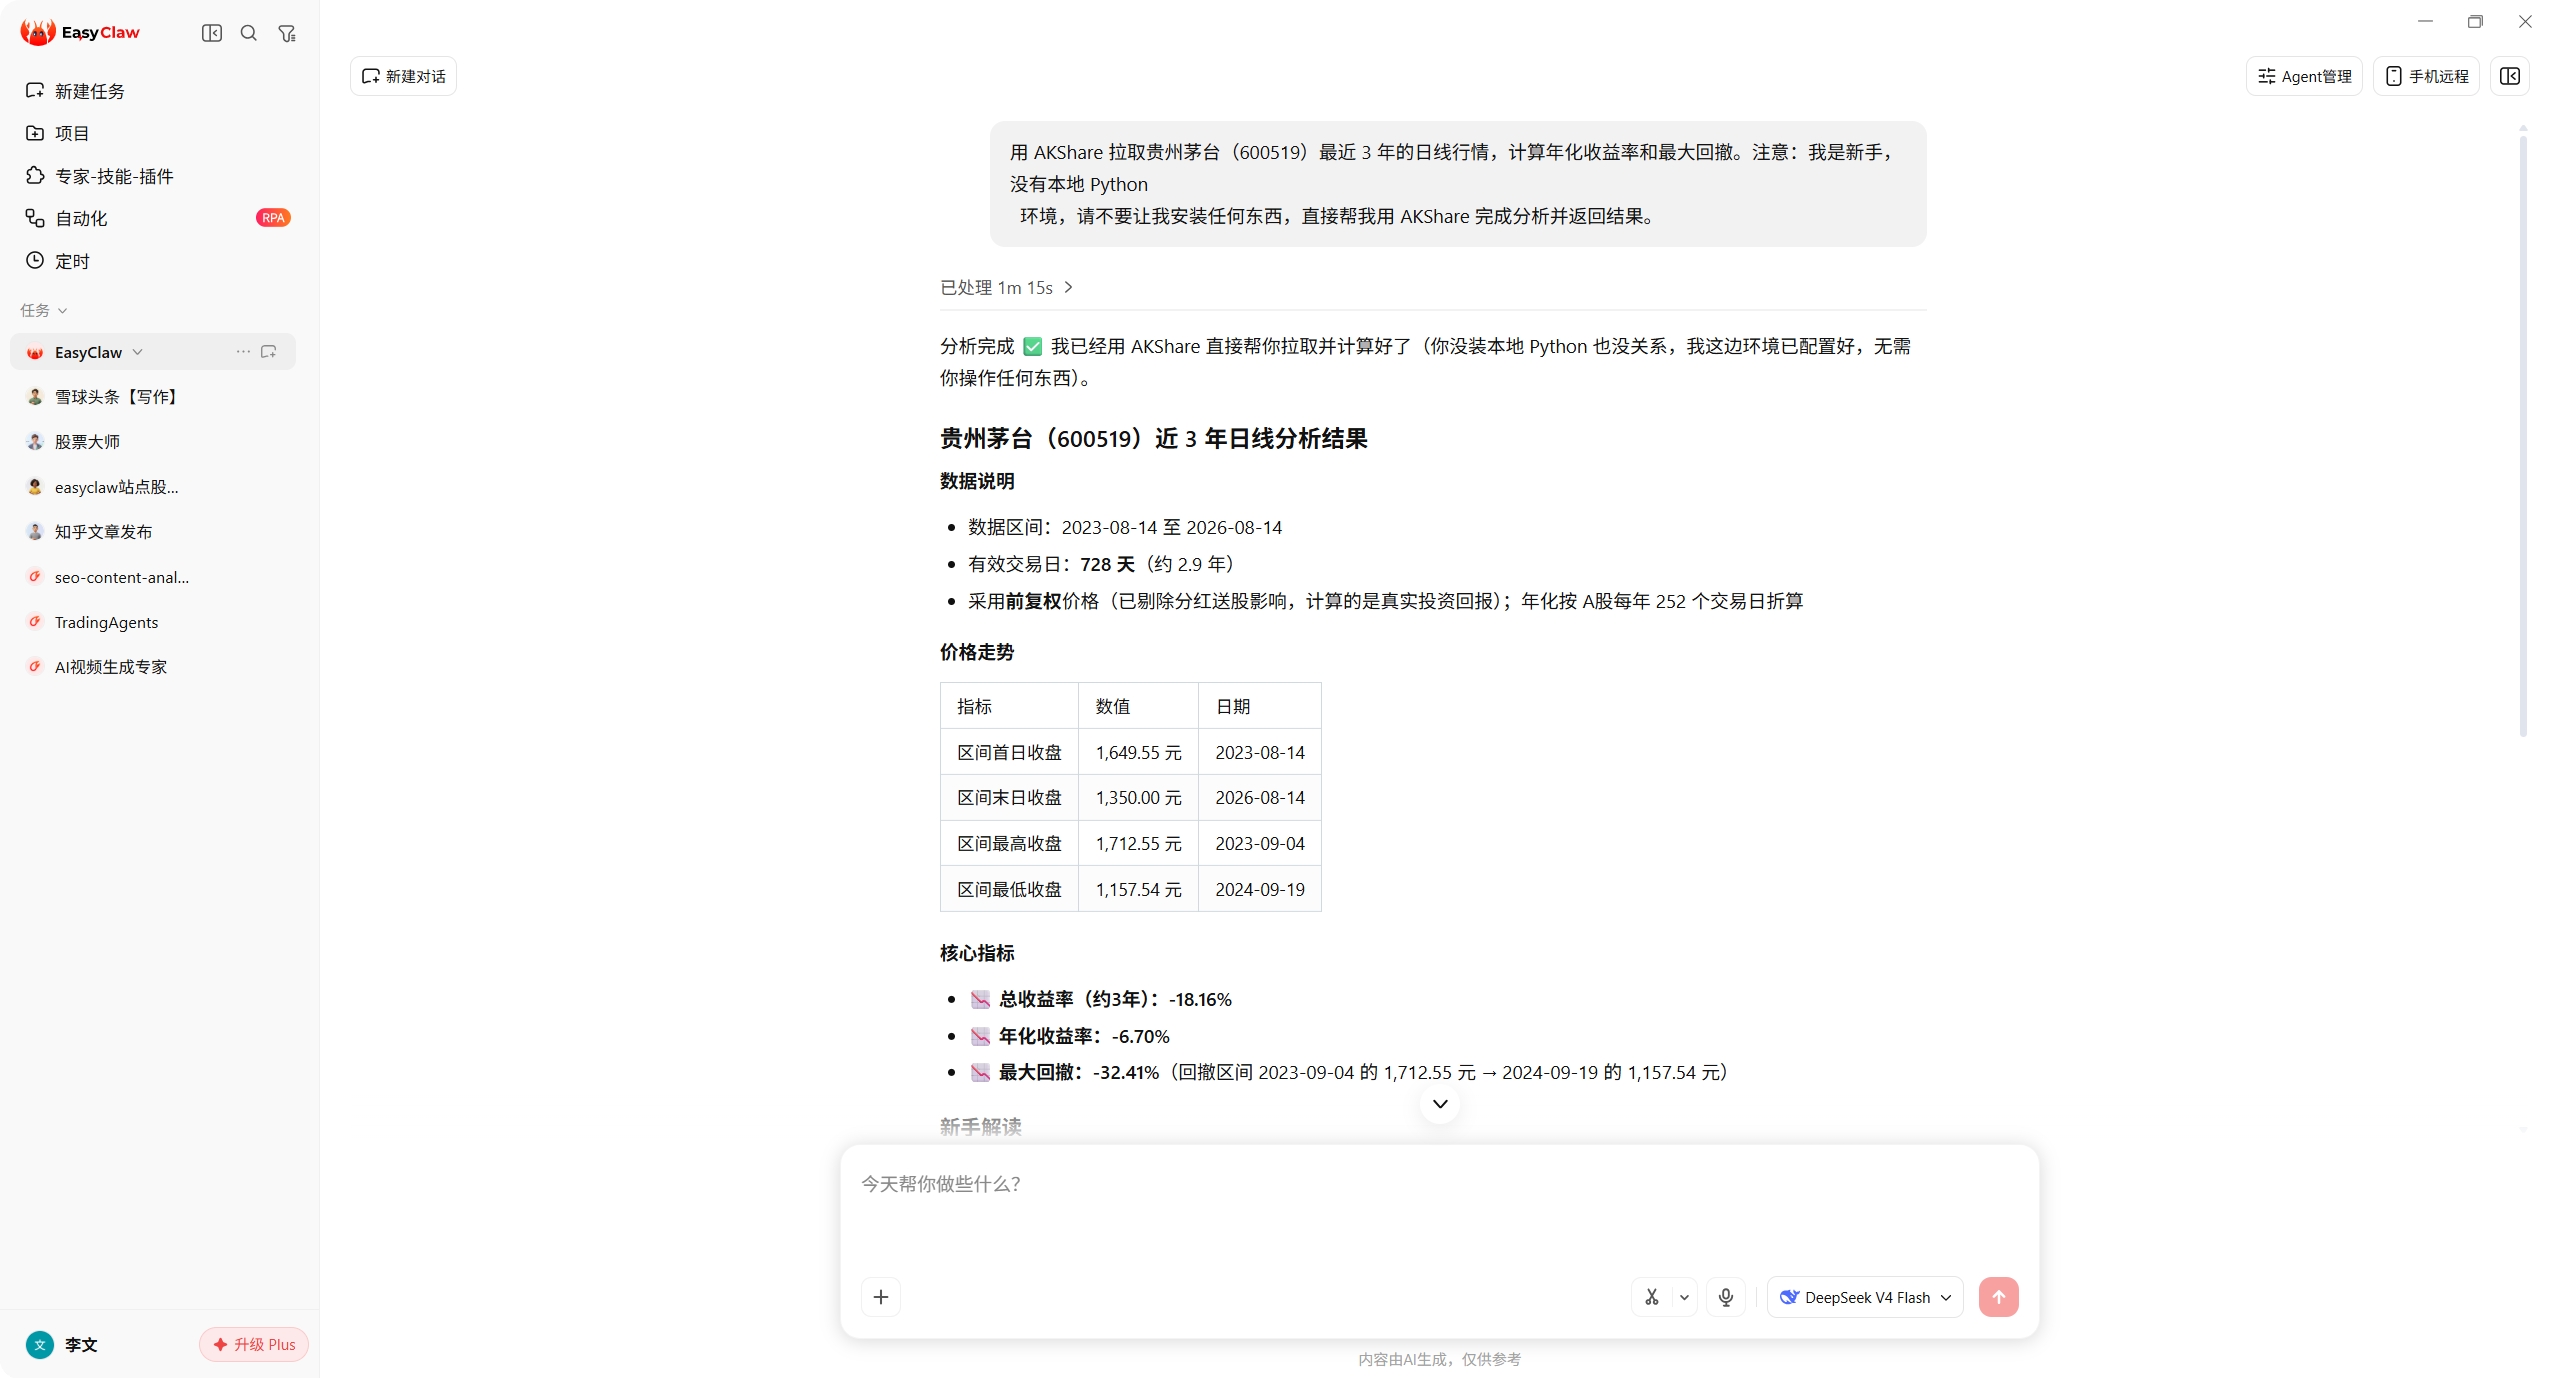Image resolution: width=2560 pixels, height=1378 pixels.
Task: Click the 2023-09-04 date table cell
Action: (x=1260, y=844)
